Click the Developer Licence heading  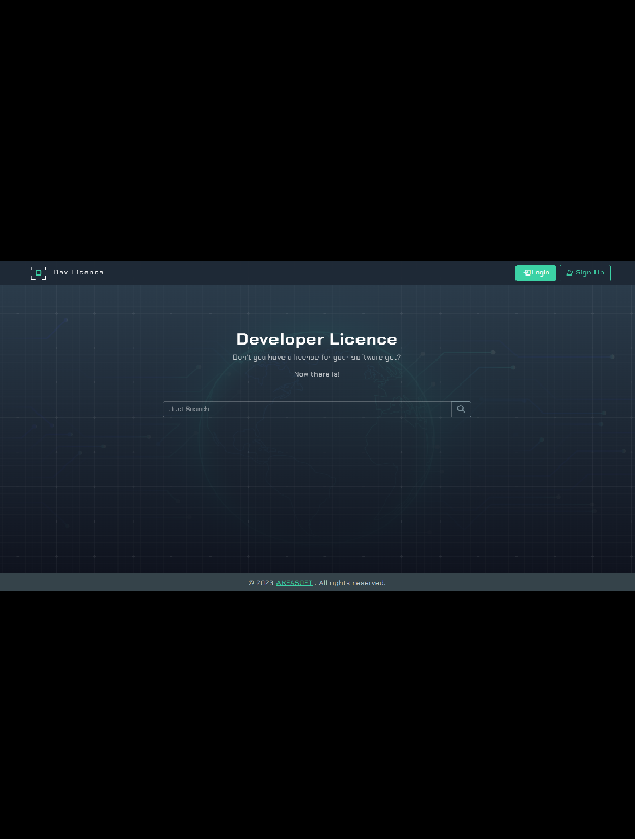(317, 339)
